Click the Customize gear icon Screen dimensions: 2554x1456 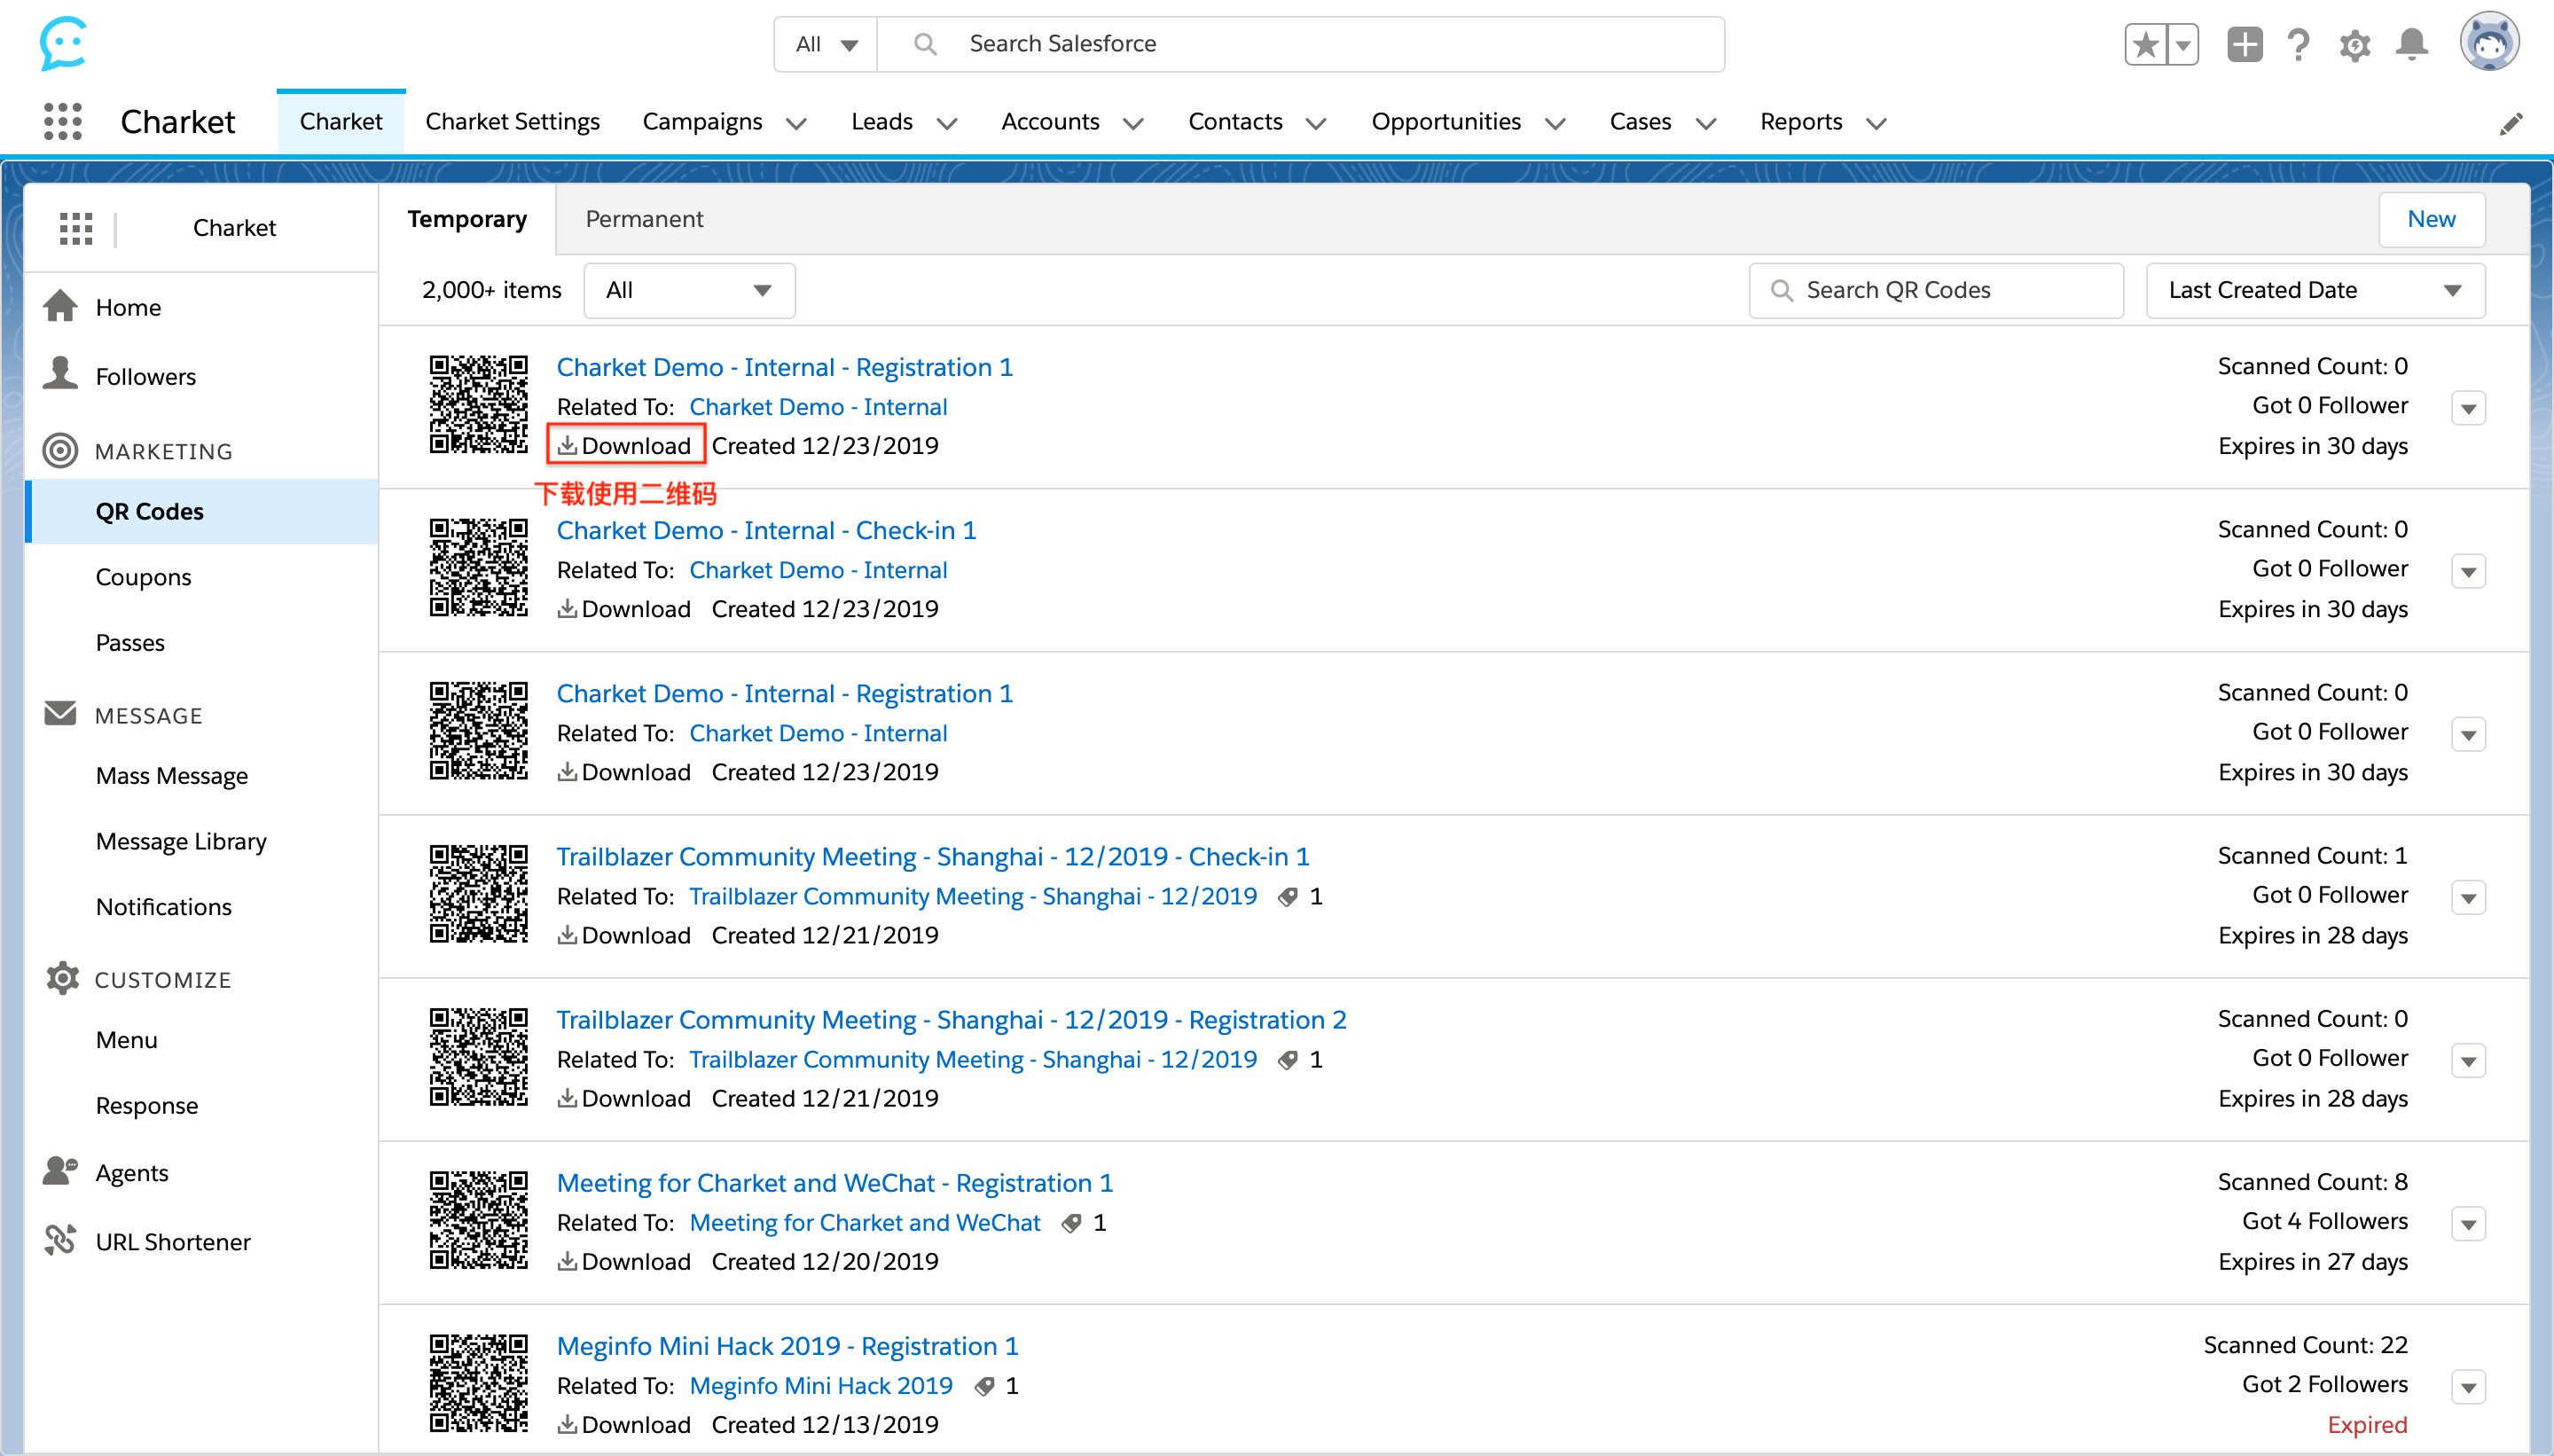point(62,978)
